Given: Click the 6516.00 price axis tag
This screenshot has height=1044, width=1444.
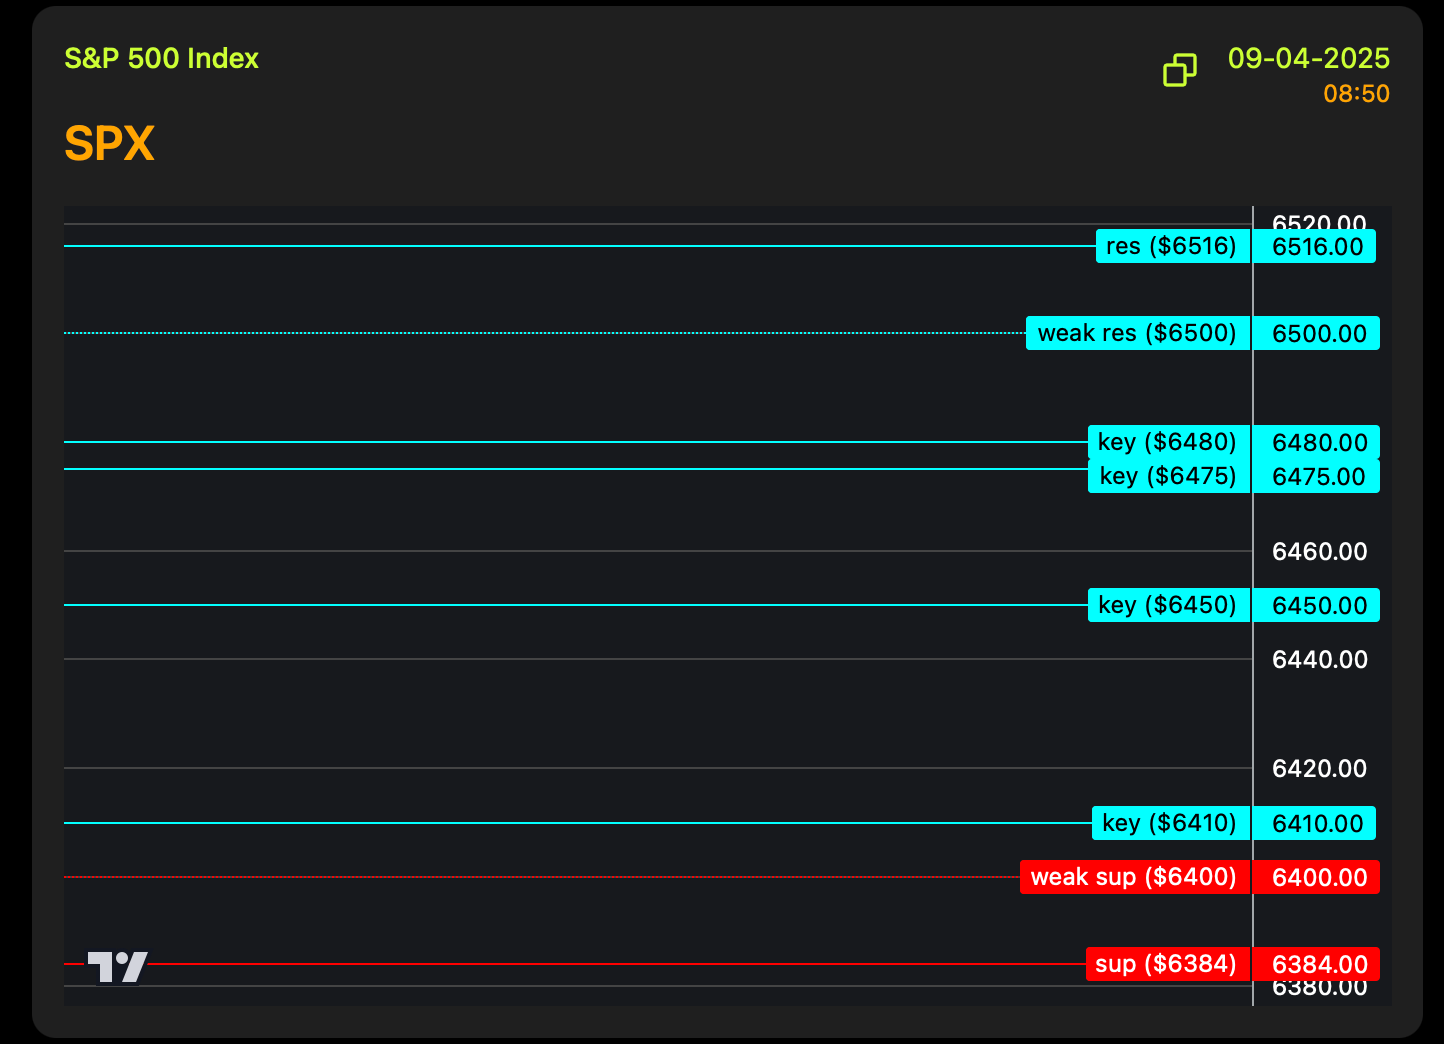Looking at the screenshot, I should pos(1315,246).
